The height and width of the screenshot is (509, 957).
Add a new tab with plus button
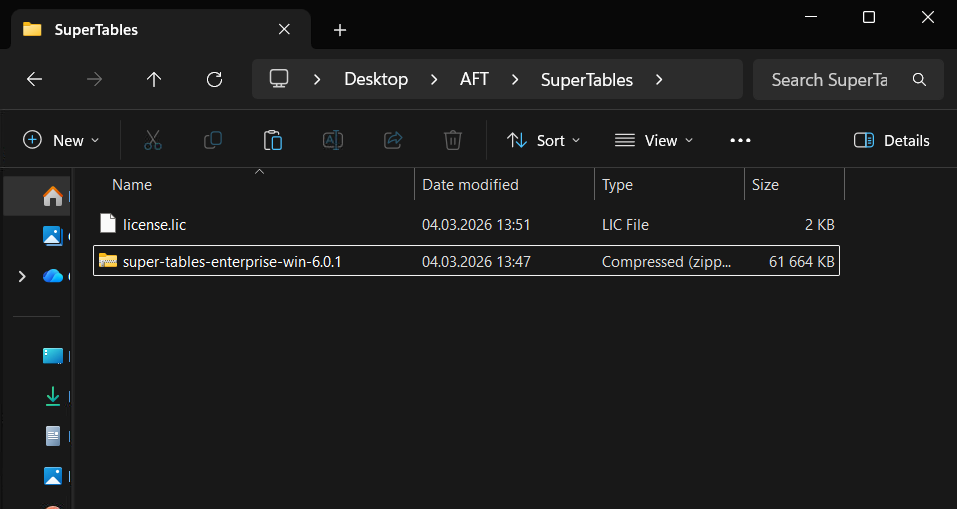pos(340,30)
